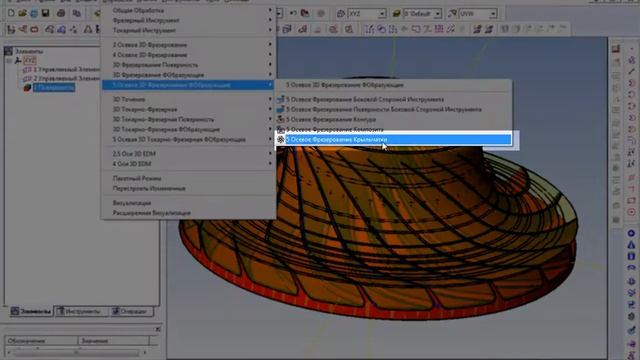Open 3D Фрезерование Поверхность submenu
The height and width of the screenshot is (360, 640).
[x=188, y=65]
